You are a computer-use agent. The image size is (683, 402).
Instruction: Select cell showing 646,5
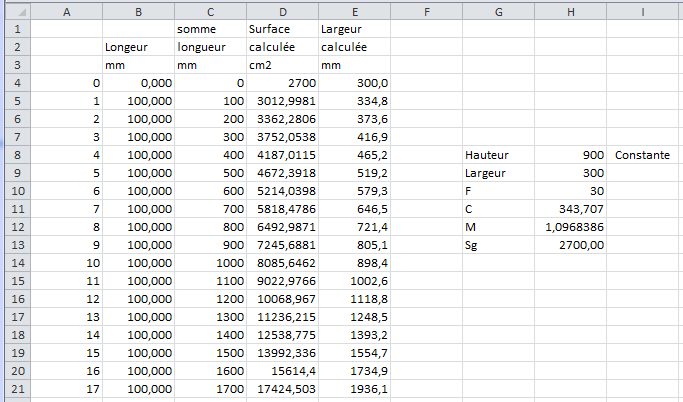pyautogui.click(x=355, y=209)
